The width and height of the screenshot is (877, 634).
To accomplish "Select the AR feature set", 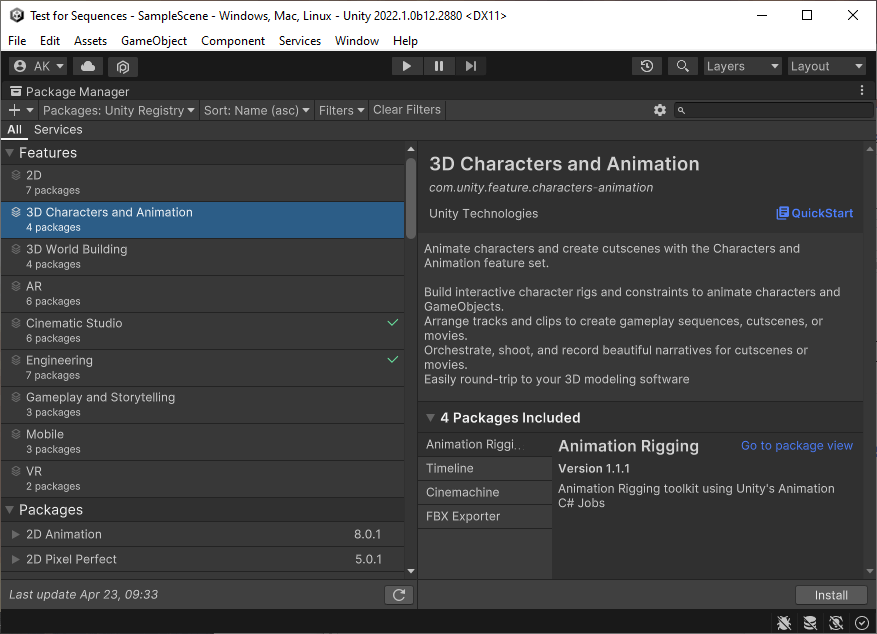I will coord(202,294).
